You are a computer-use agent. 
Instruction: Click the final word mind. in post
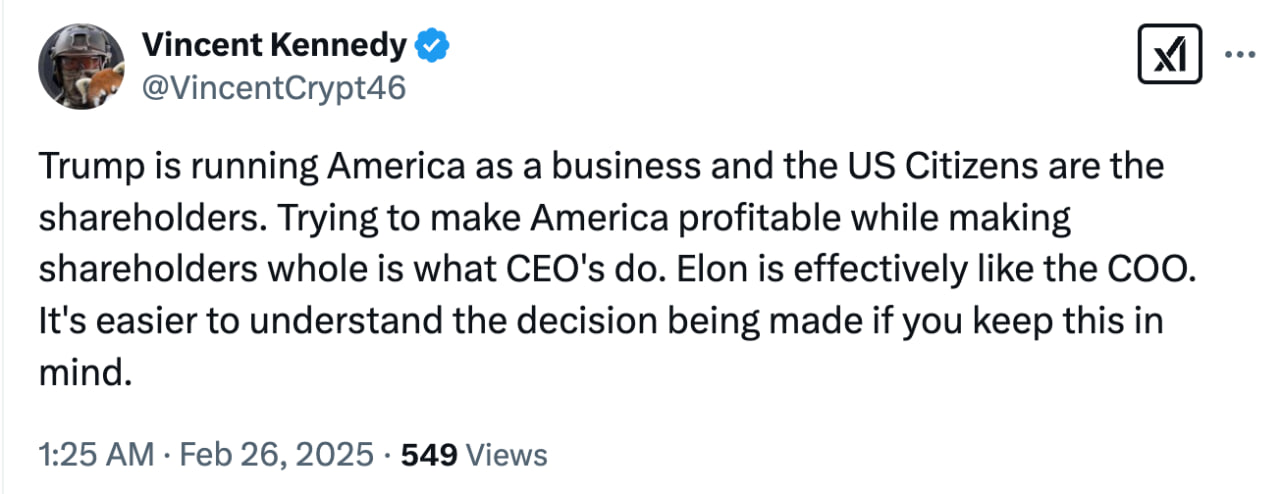pos(86,374)
